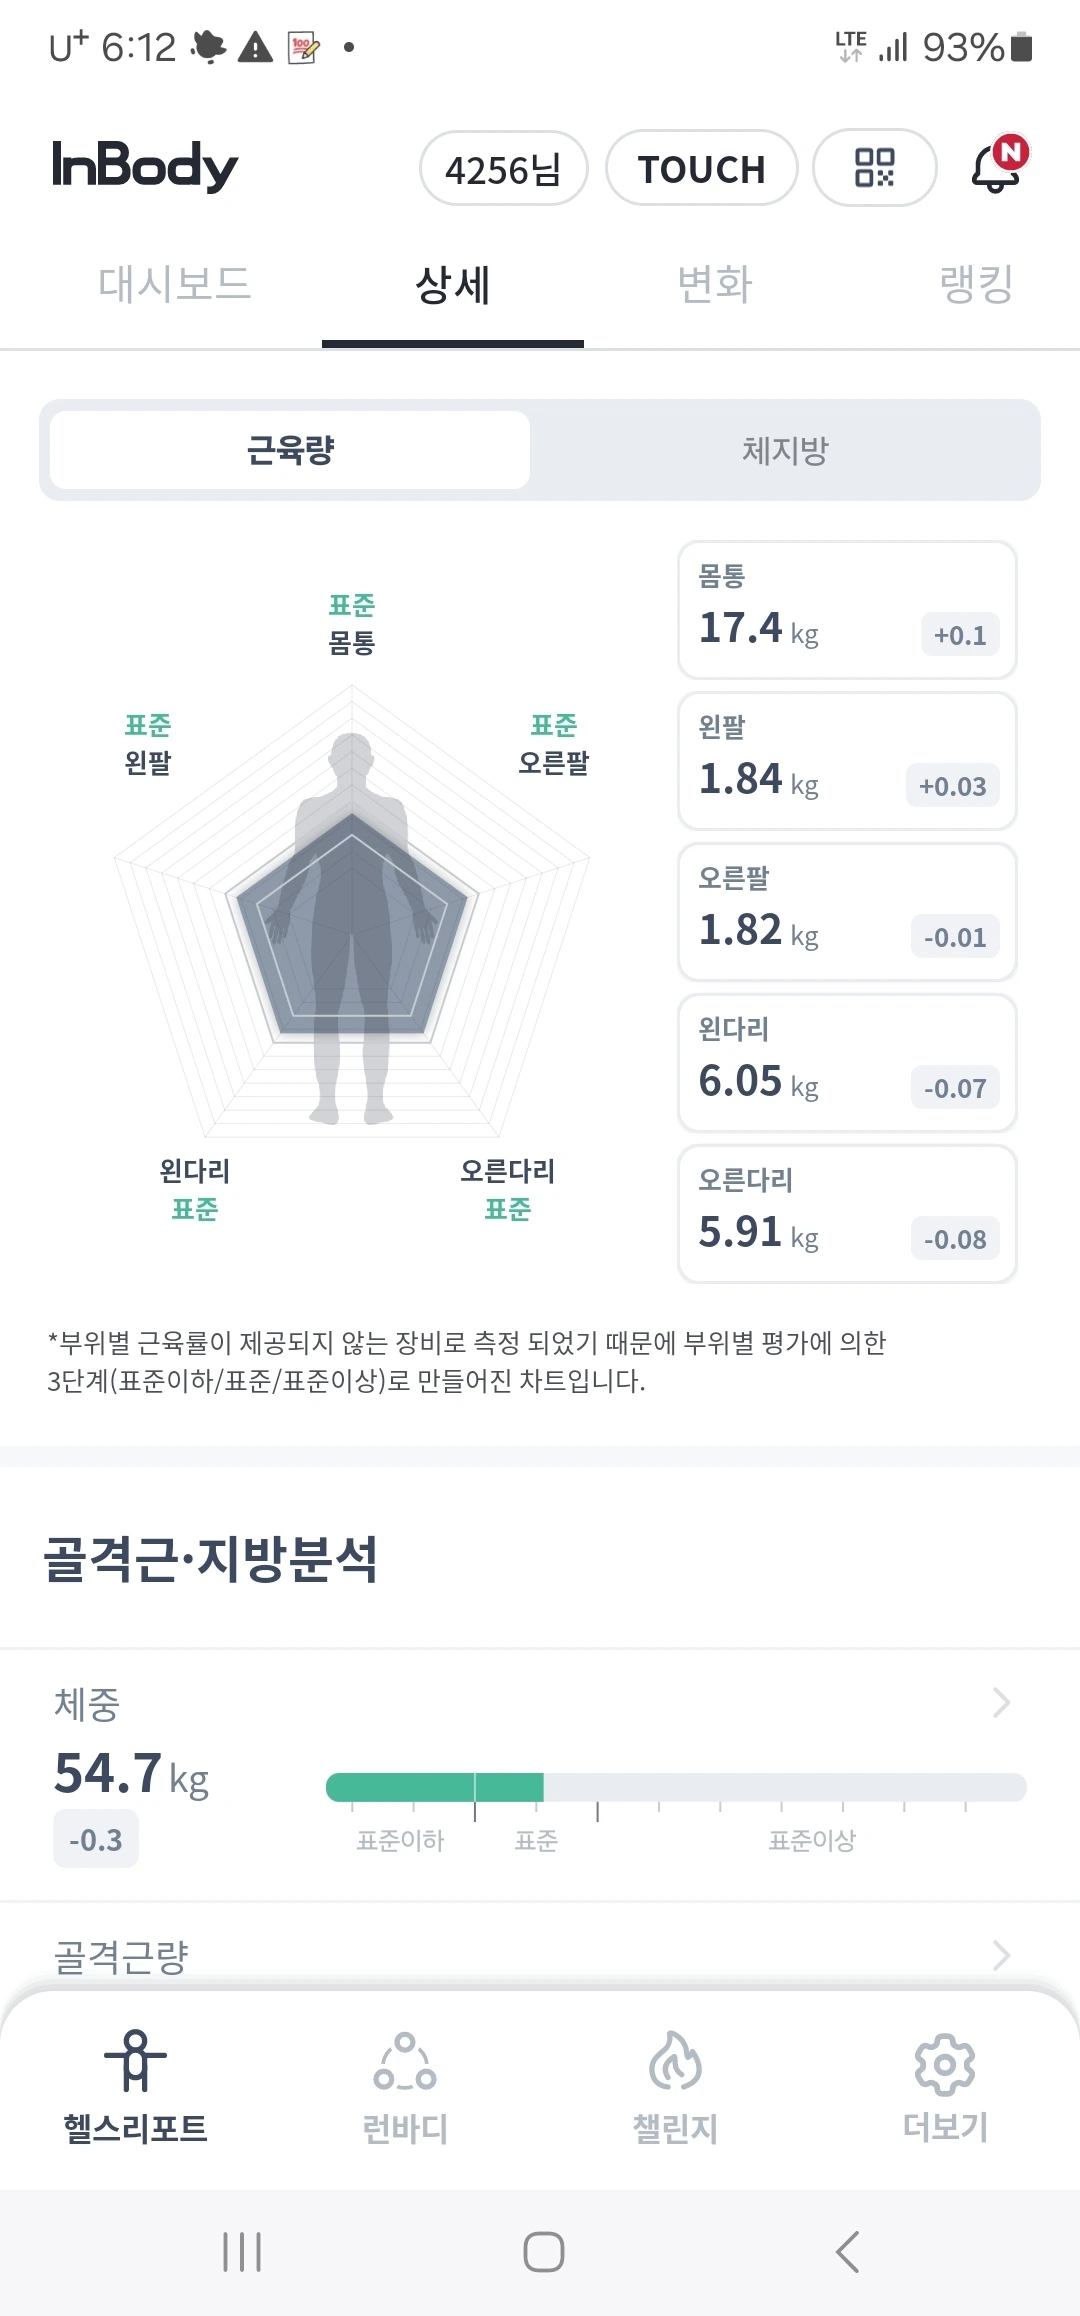This screenshot has width=1080, height=2316.
Task: Open the 챌린지 flame icon
Action: pyautogui.click(x=676, y=2061)
